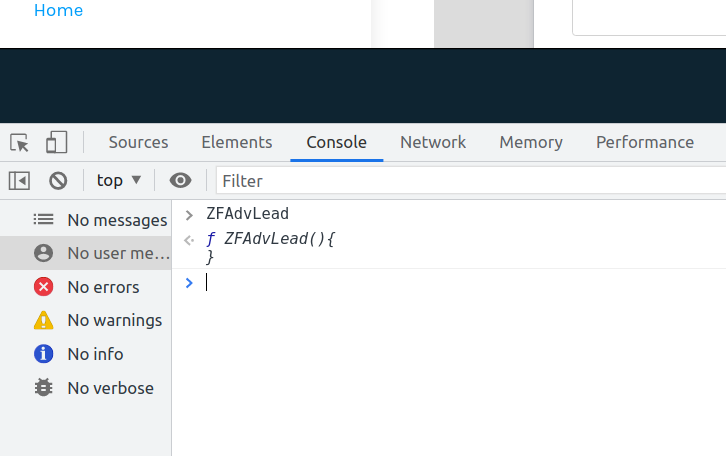Go to the Memory tab
Viewport: 726px width, 456px height.
[x=531, y=142]
